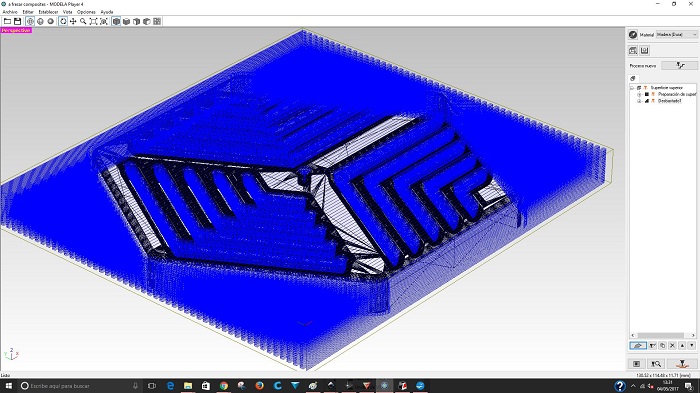This screenshot has height=393, width=700.
Task: Switch to side cube view icon
Action: [147, 21]
